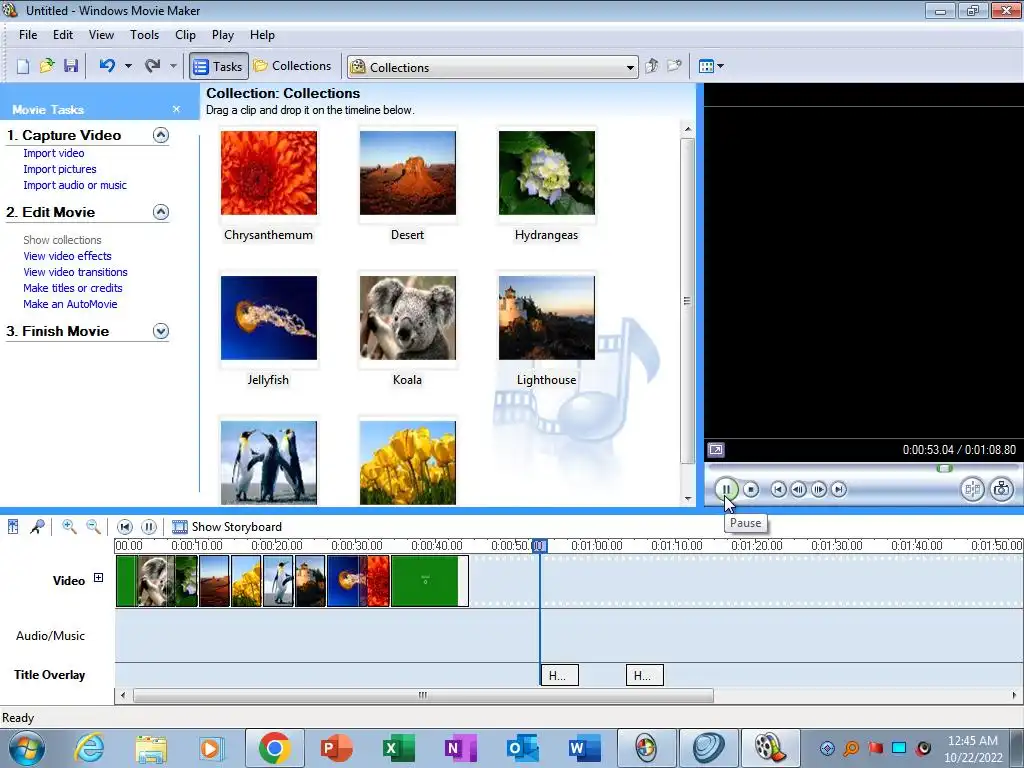Click the Take Picture camera icon
The height and width of the screenshot is (768, 1024).
(1002, 489)
